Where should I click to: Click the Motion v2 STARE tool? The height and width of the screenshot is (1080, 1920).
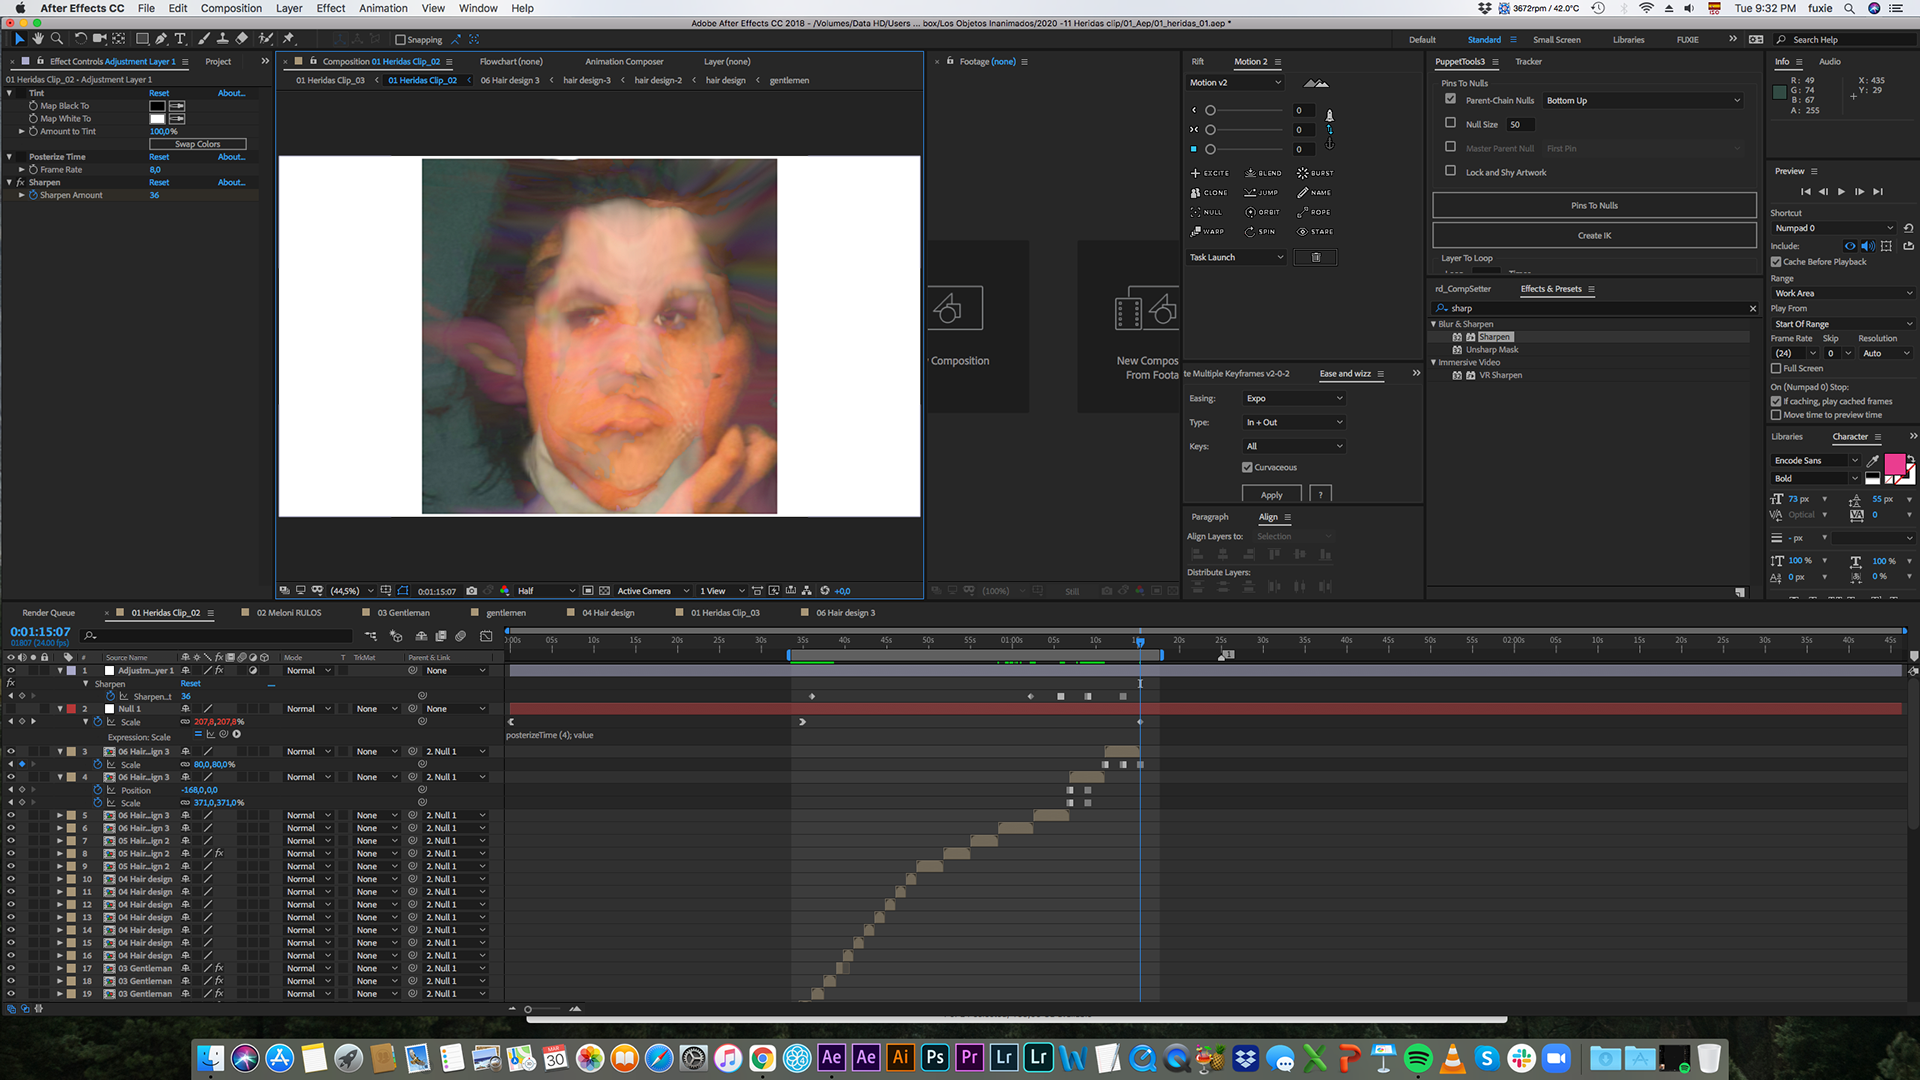(x=1315, y=232)
